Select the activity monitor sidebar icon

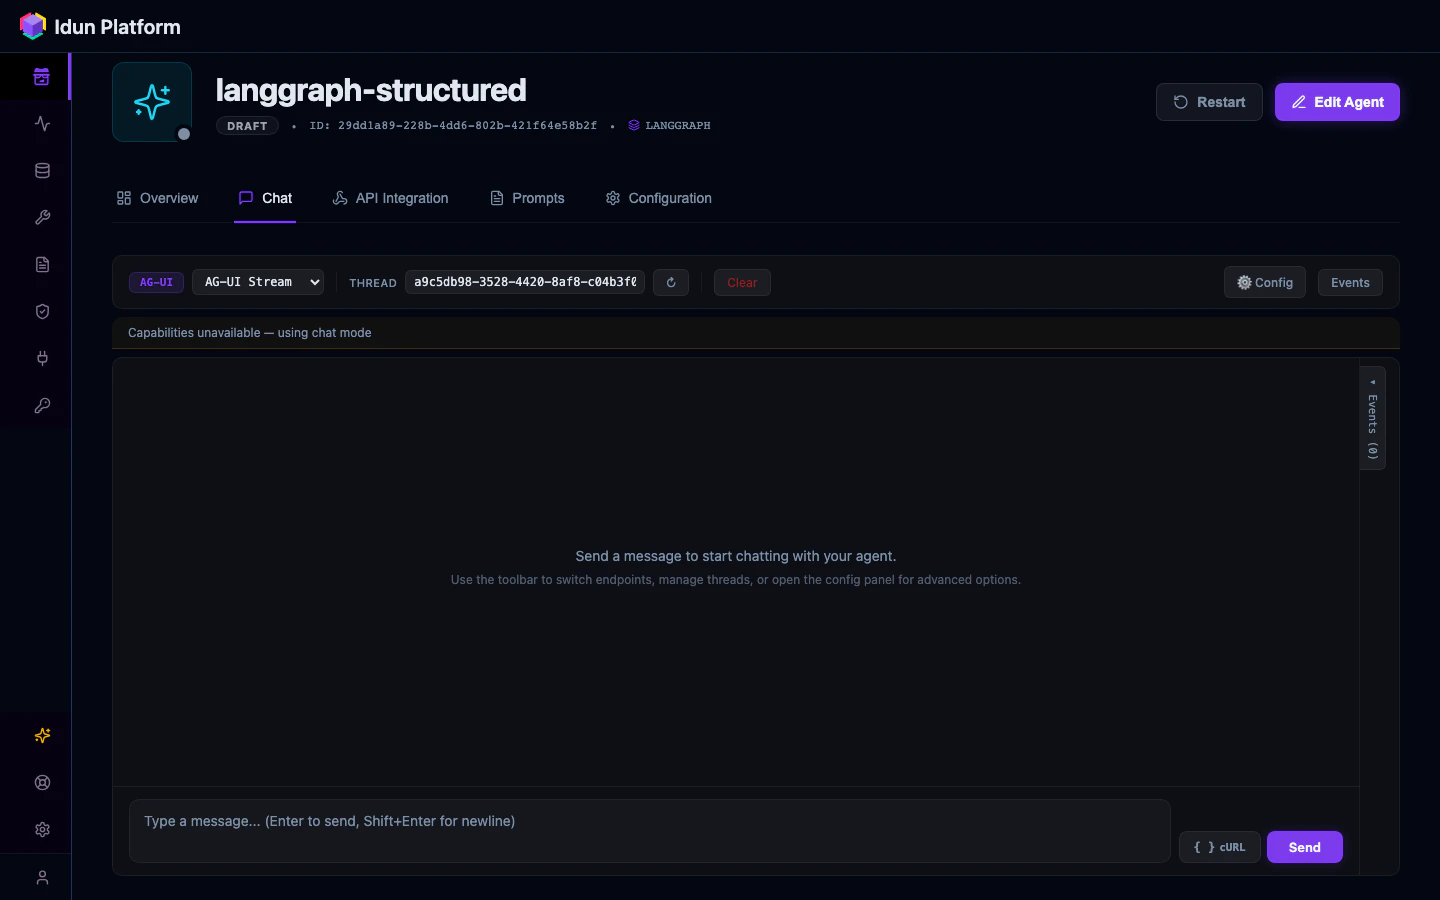coord(41,124)
